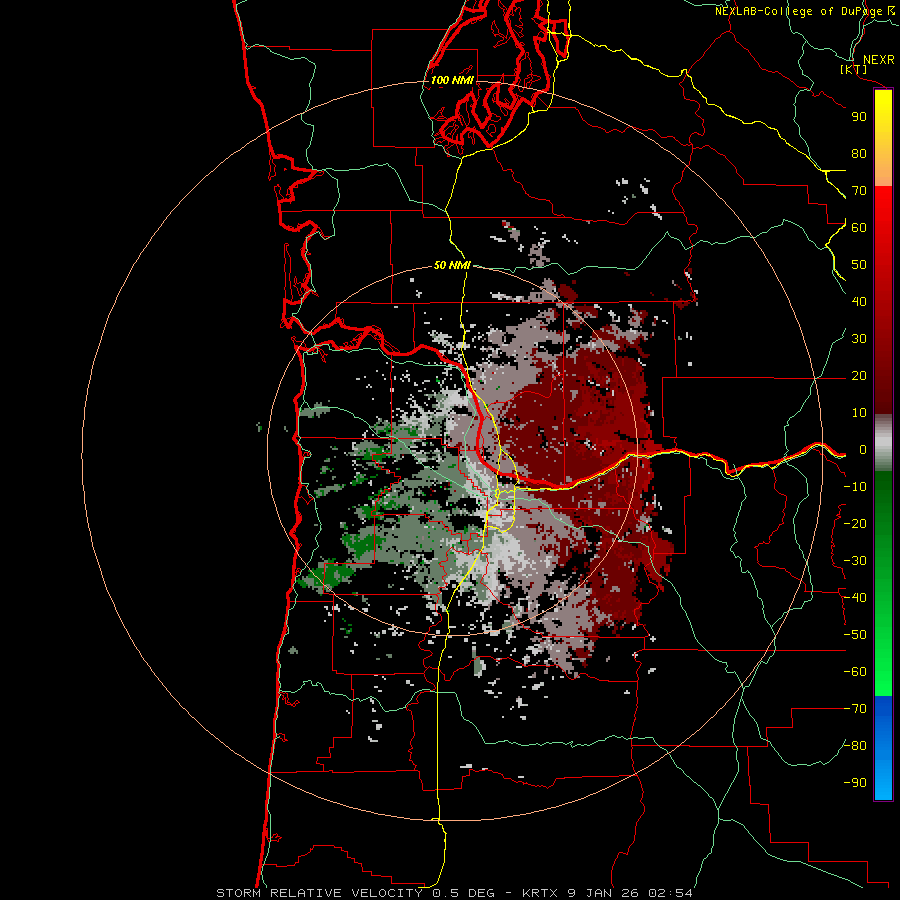
Task: Click the gray zero-velocity segment of color scale
Action: pos(883,443)
